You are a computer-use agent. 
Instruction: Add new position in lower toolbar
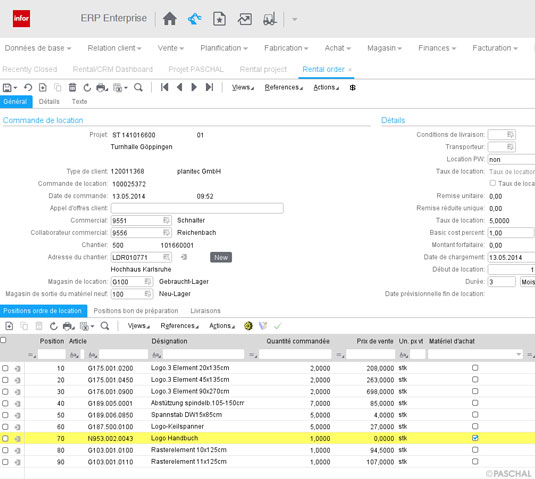(9, 326)
